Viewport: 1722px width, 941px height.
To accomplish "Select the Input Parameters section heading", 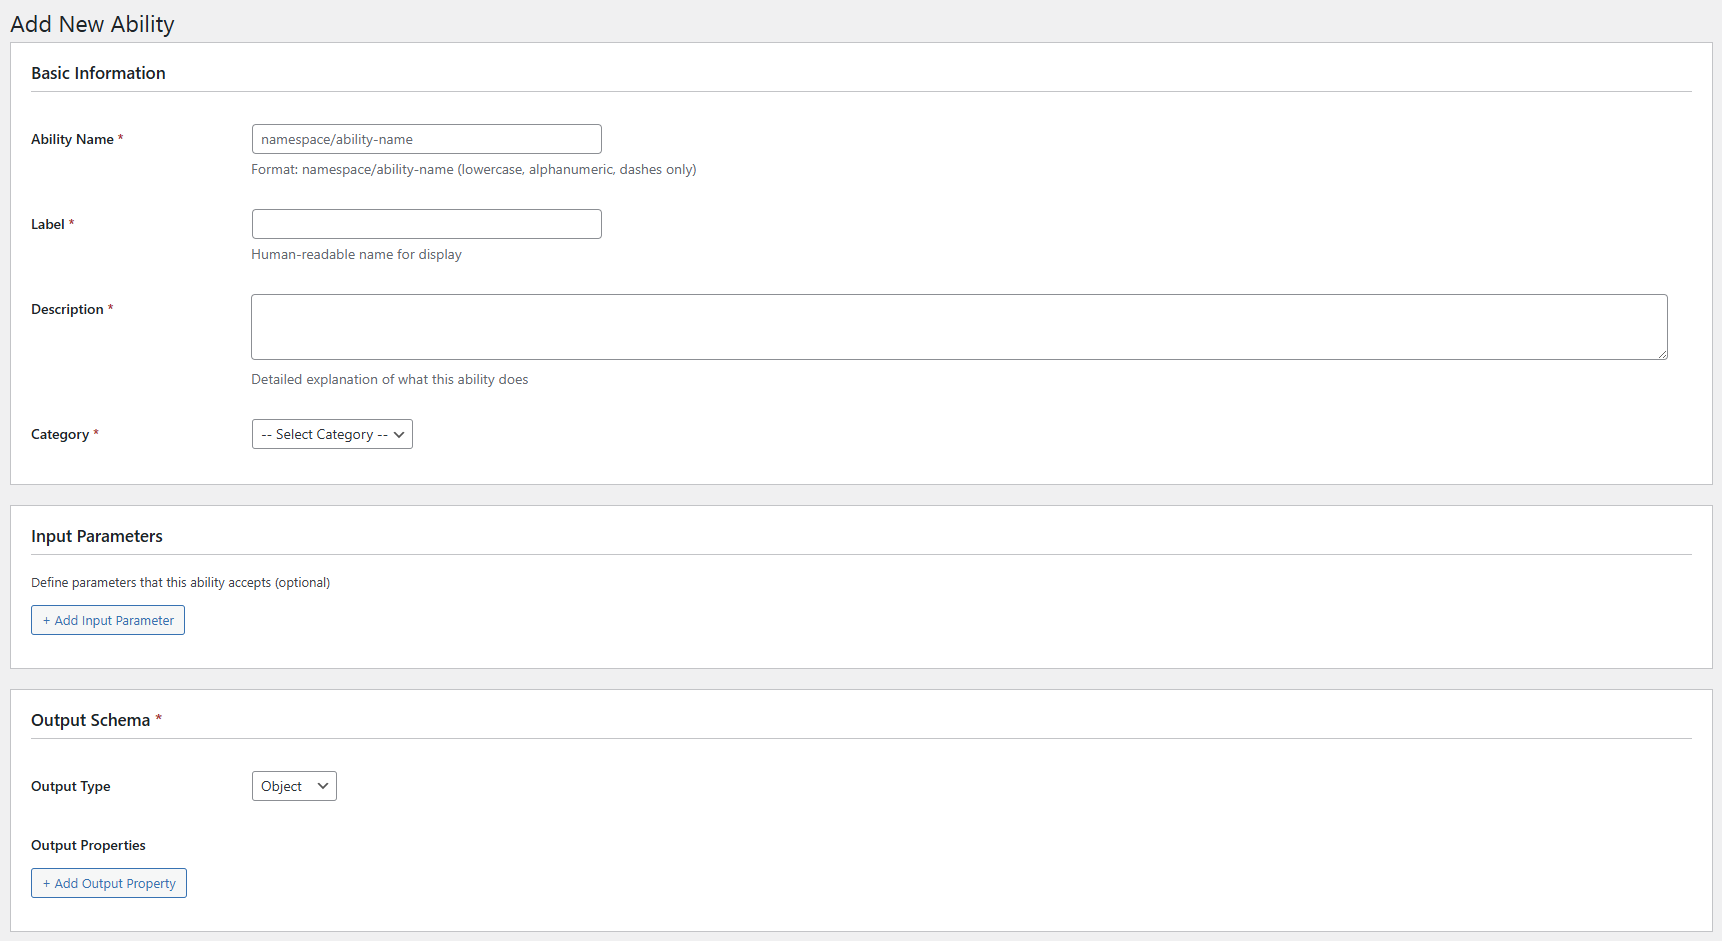I will coord(97,536).
